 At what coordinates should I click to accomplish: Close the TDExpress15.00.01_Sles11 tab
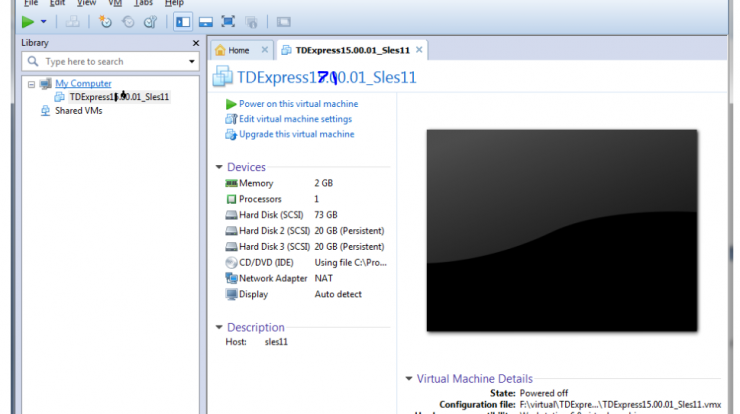(x=419, y=50)
